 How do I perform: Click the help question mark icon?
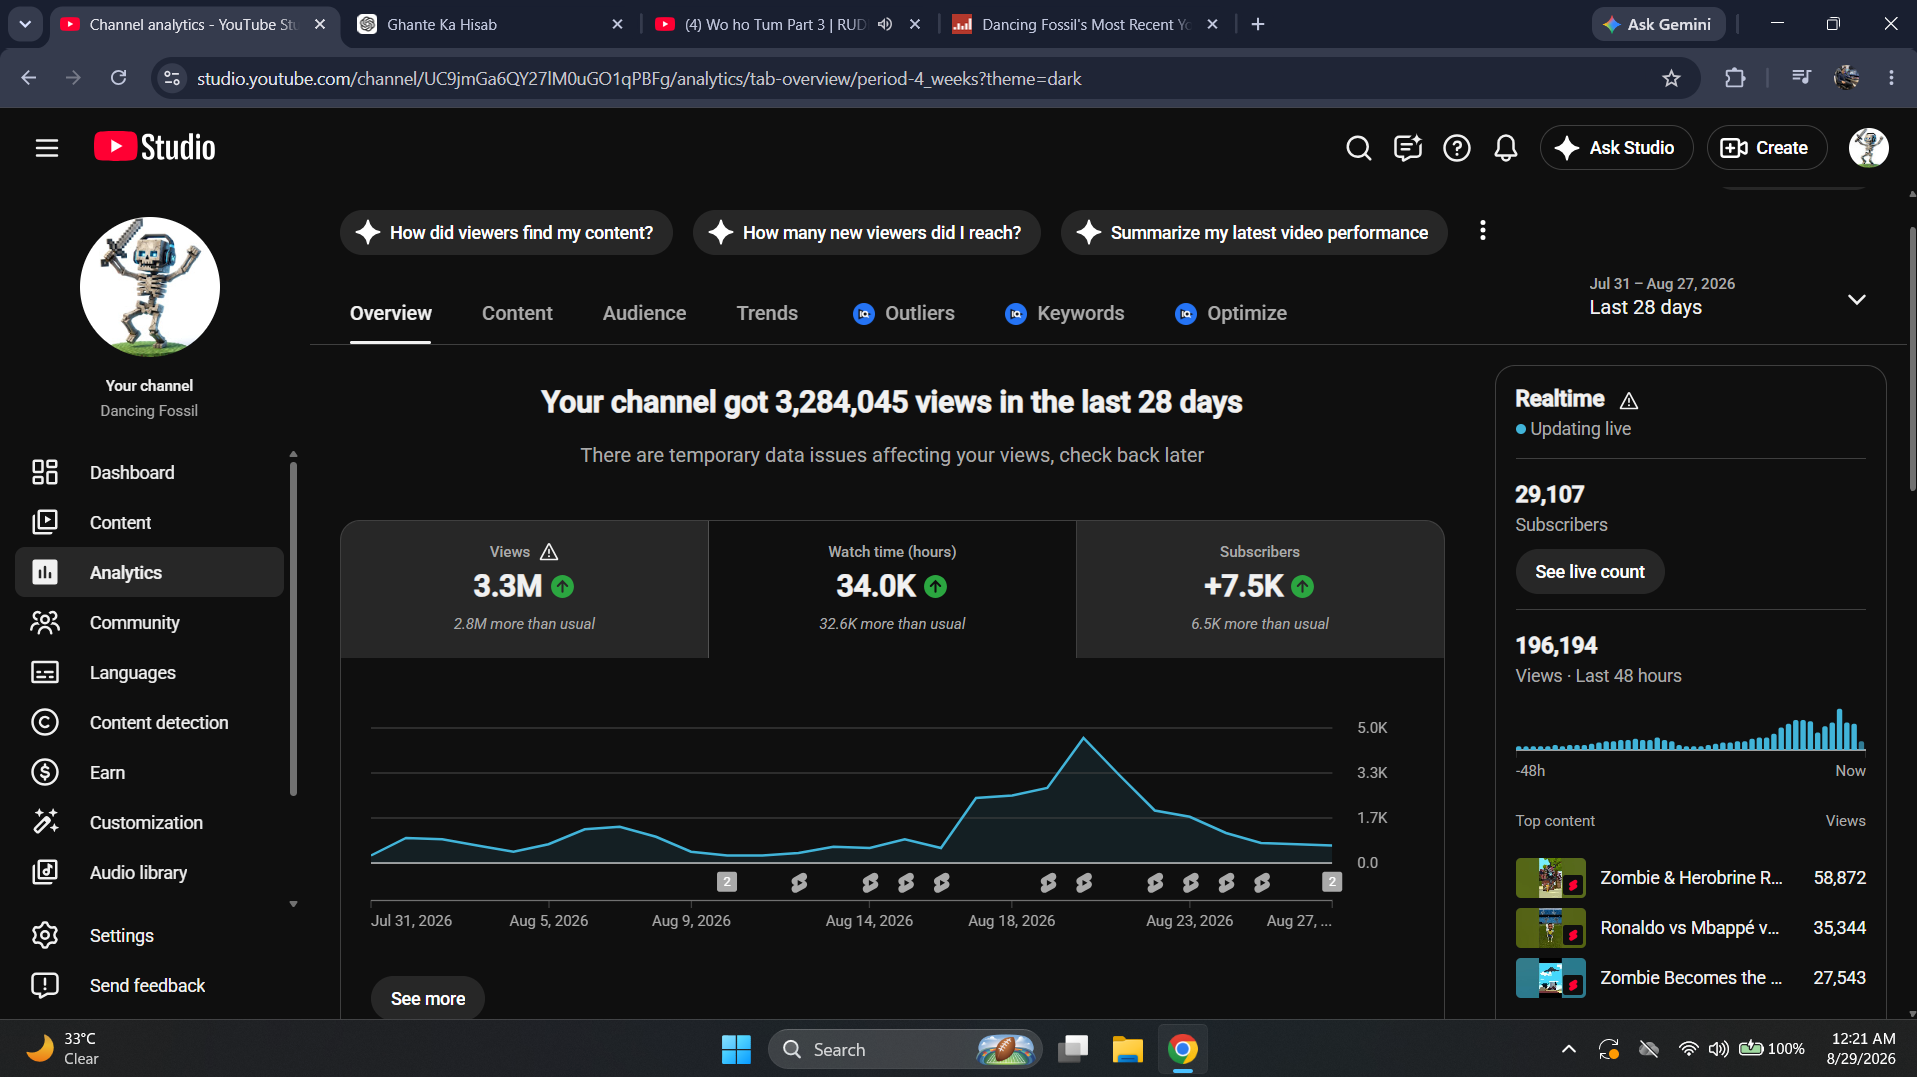click(x=1457, y=148)
